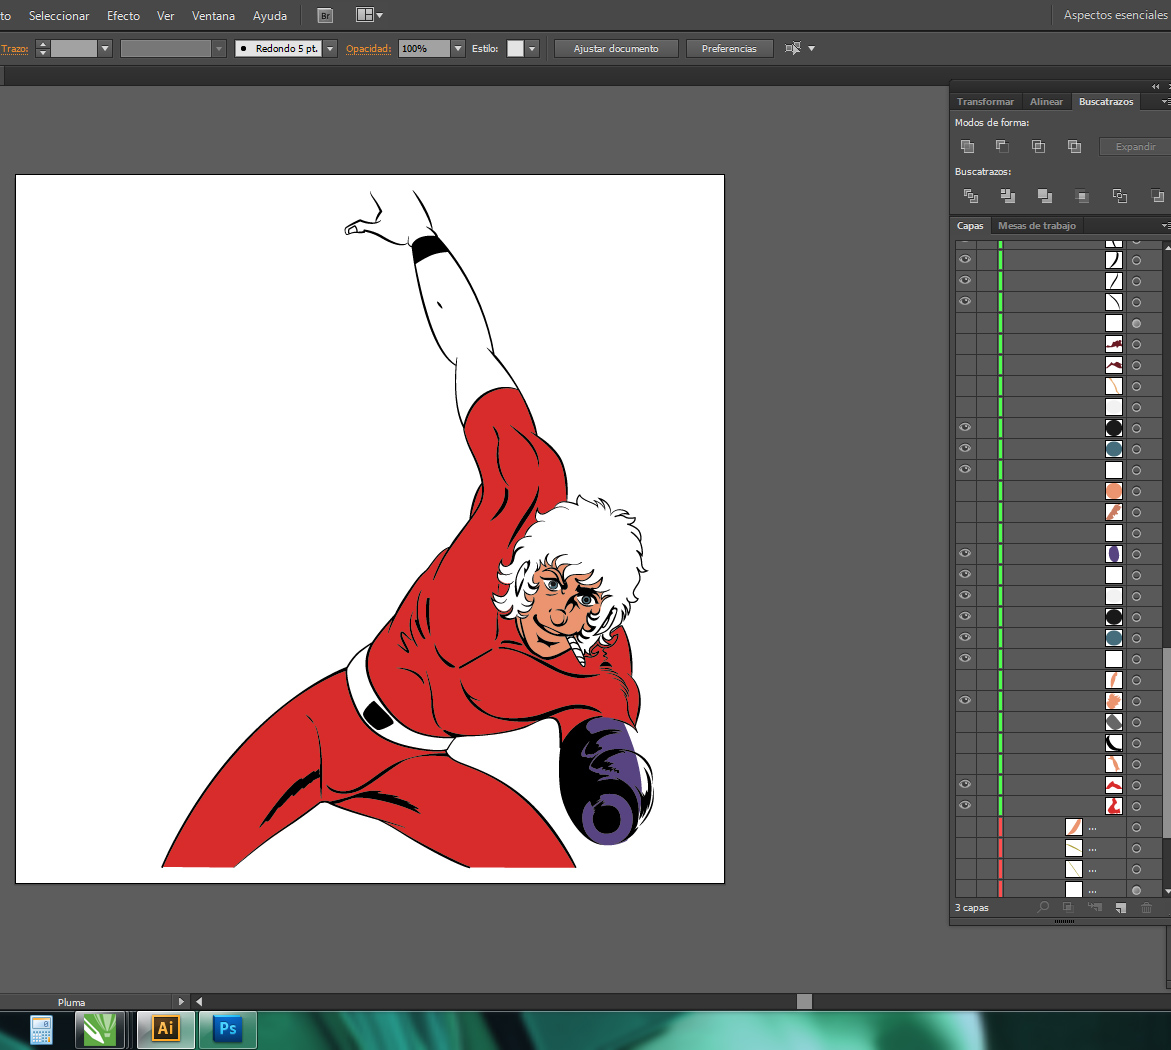
Task: Switch to the Alinear tab
Action: tap(1046, 102)
